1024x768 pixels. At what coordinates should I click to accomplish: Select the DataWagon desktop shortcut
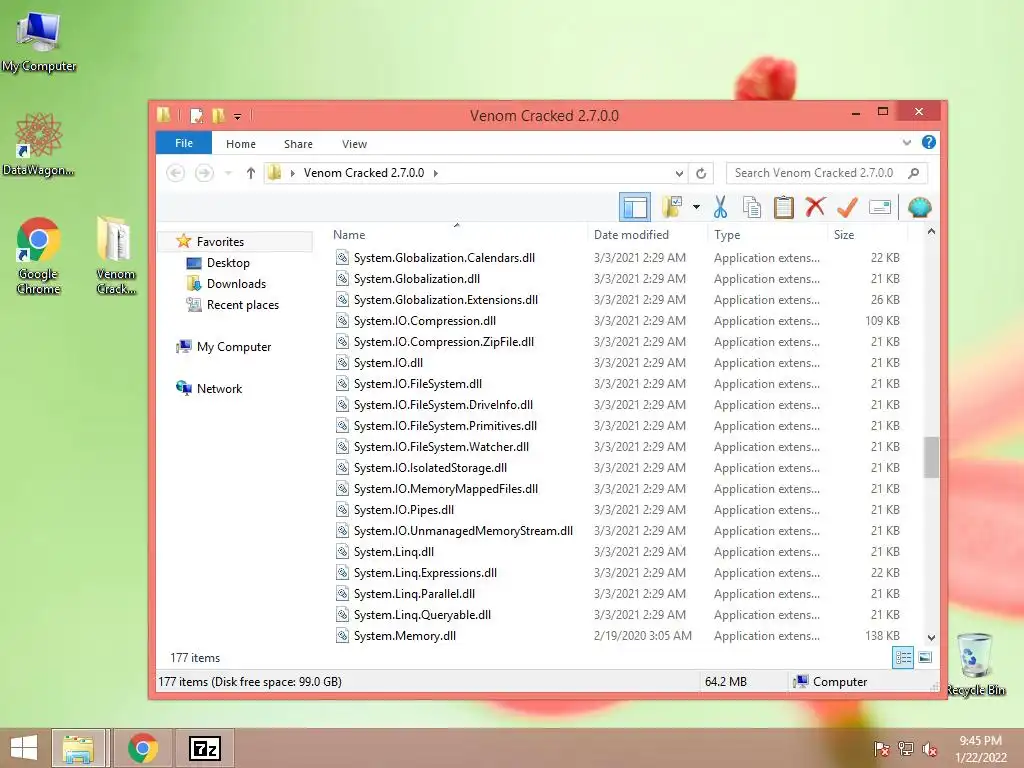coord(39,145)
